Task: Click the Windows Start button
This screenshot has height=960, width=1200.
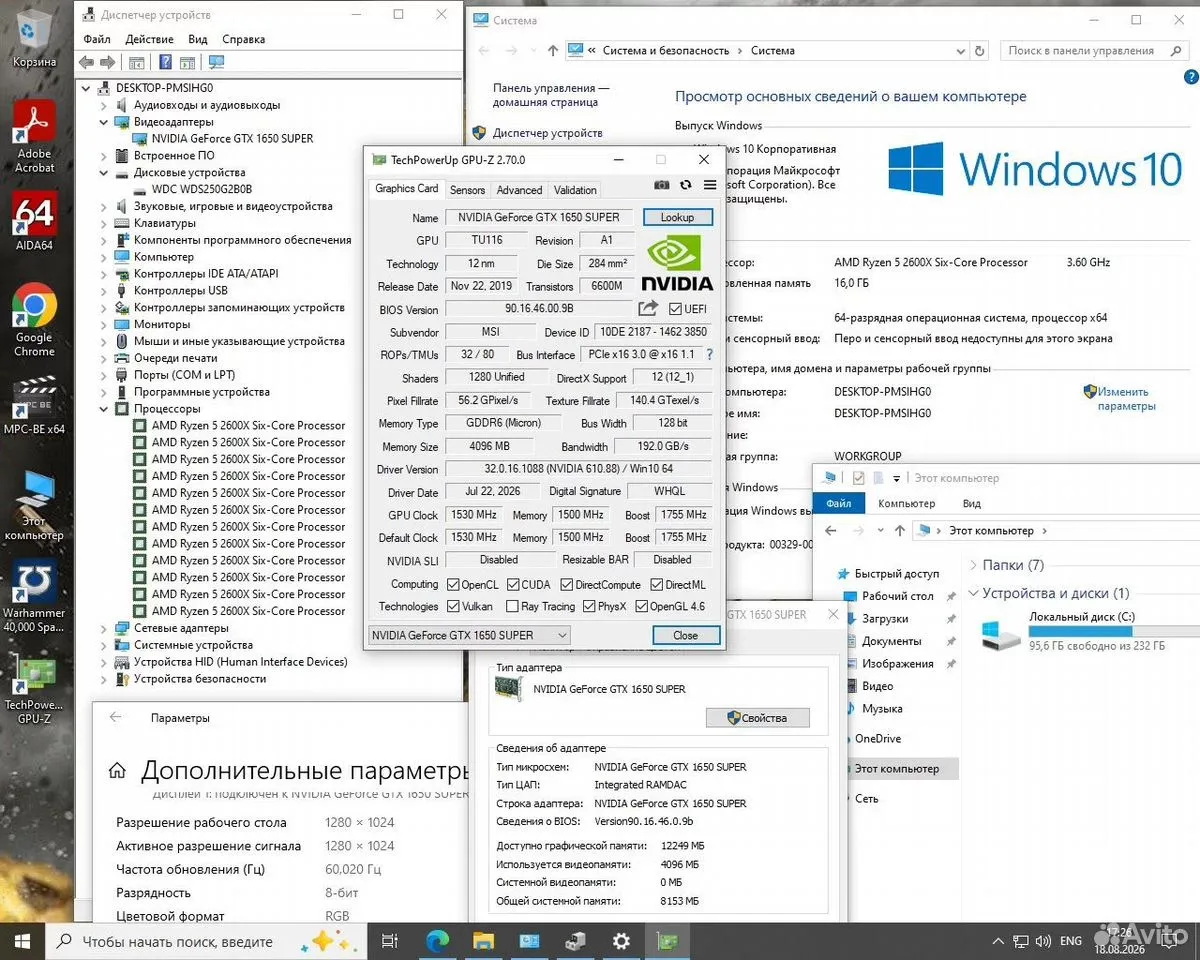Action: (x=22, y=941)
